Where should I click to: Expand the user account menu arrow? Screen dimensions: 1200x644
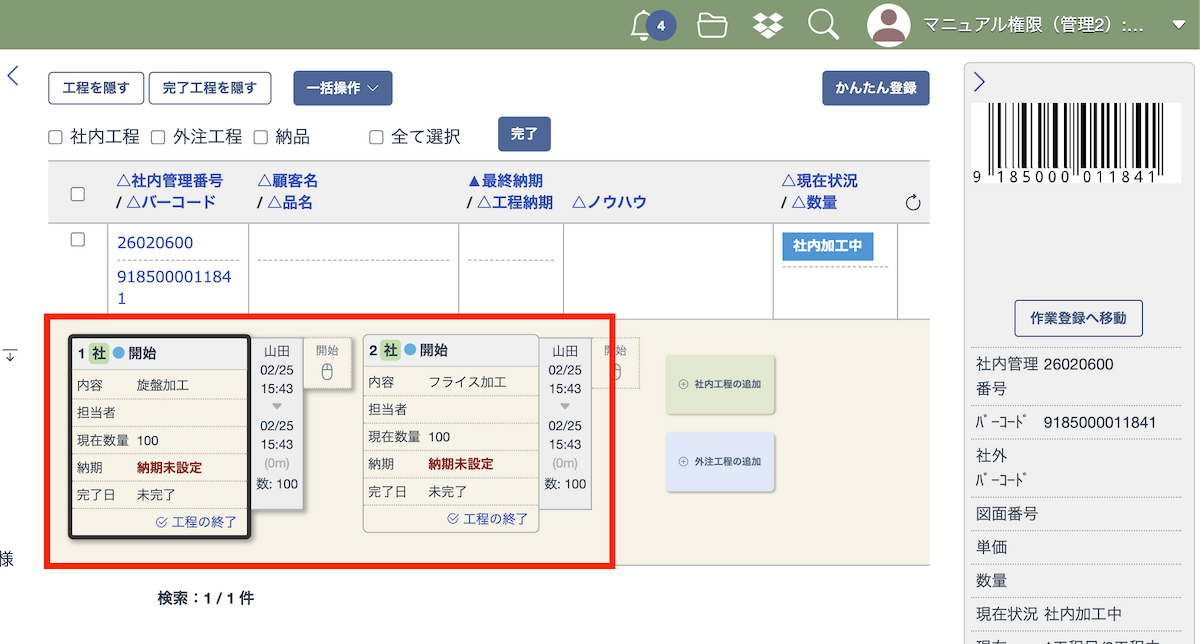pyautogui.click(x=1177, y=25)
